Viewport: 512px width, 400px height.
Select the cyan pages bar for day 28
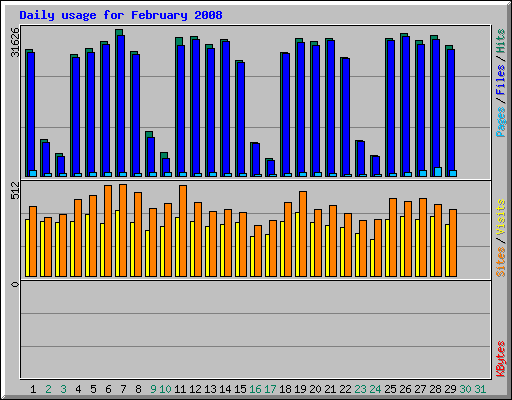pos(438,172)
